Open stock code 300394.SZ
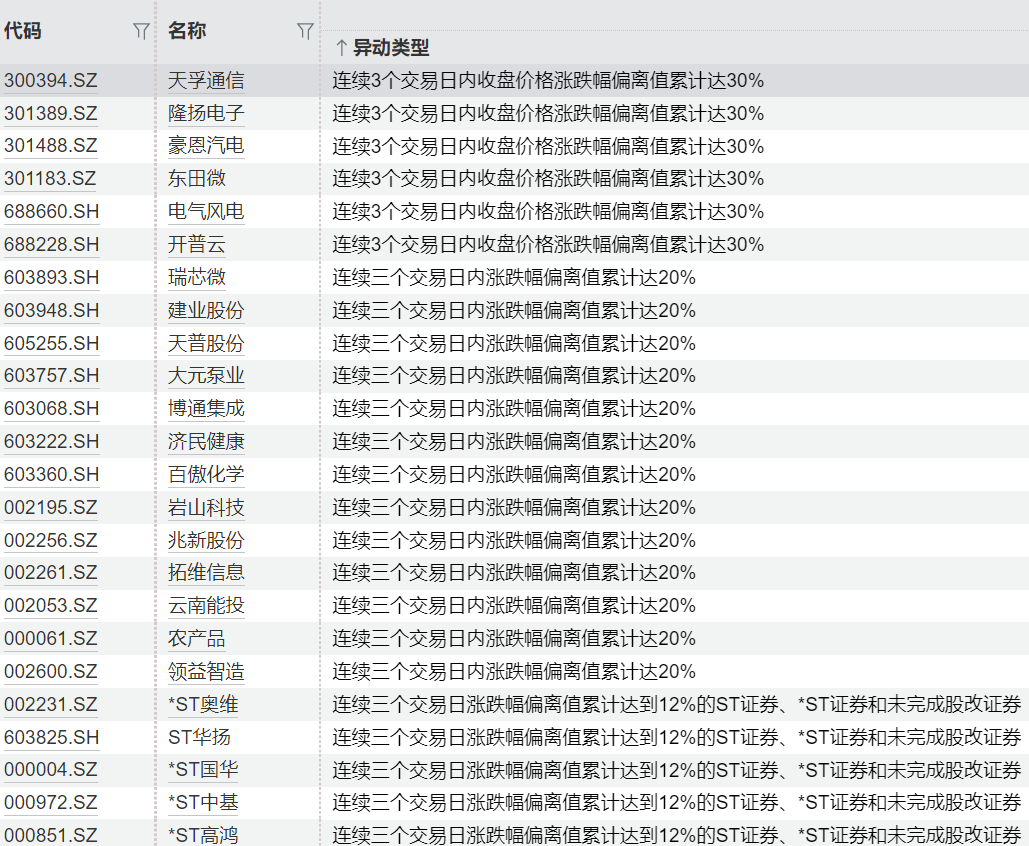This screenshot has height=846, width=1029. click(x=51, y=81)
